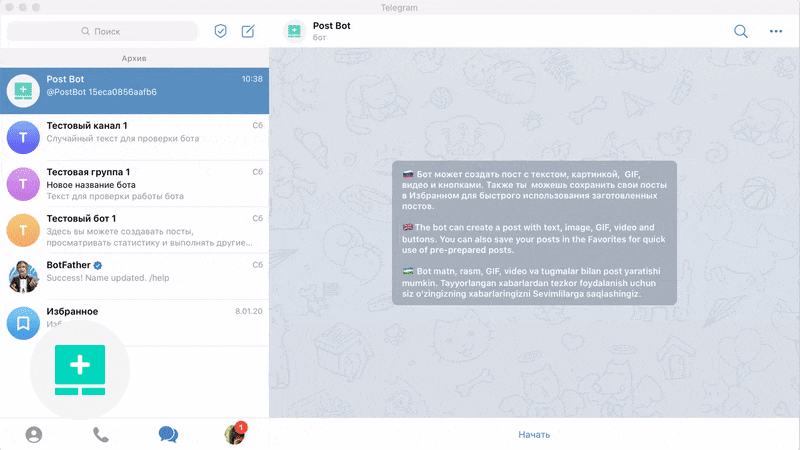This screenshot has width=800, height=450.
Task: Open Post Bot avatar in chat header
Action: click(294, 31)
